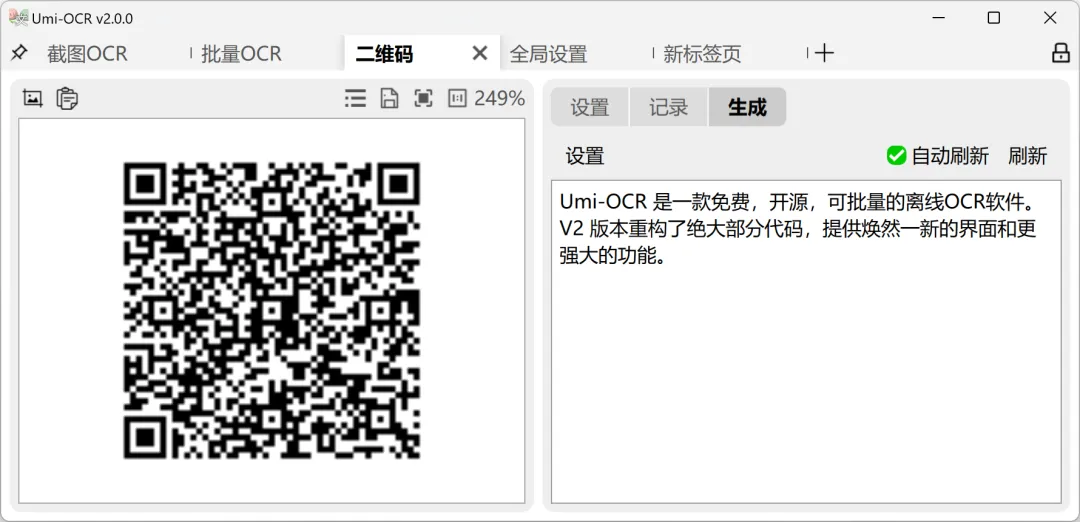Close the Umi-OCR window
Screen dimensions: 1080x522
[1050, 18]
